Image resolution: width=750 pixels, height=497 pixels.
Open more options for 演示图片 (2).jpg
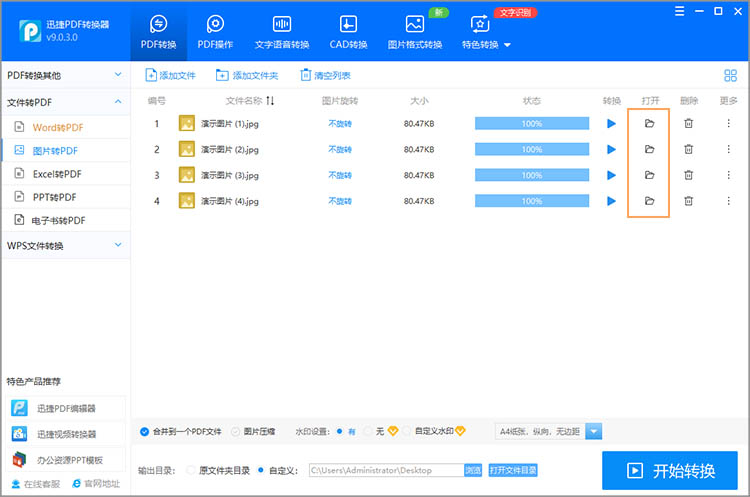(728, 149)
